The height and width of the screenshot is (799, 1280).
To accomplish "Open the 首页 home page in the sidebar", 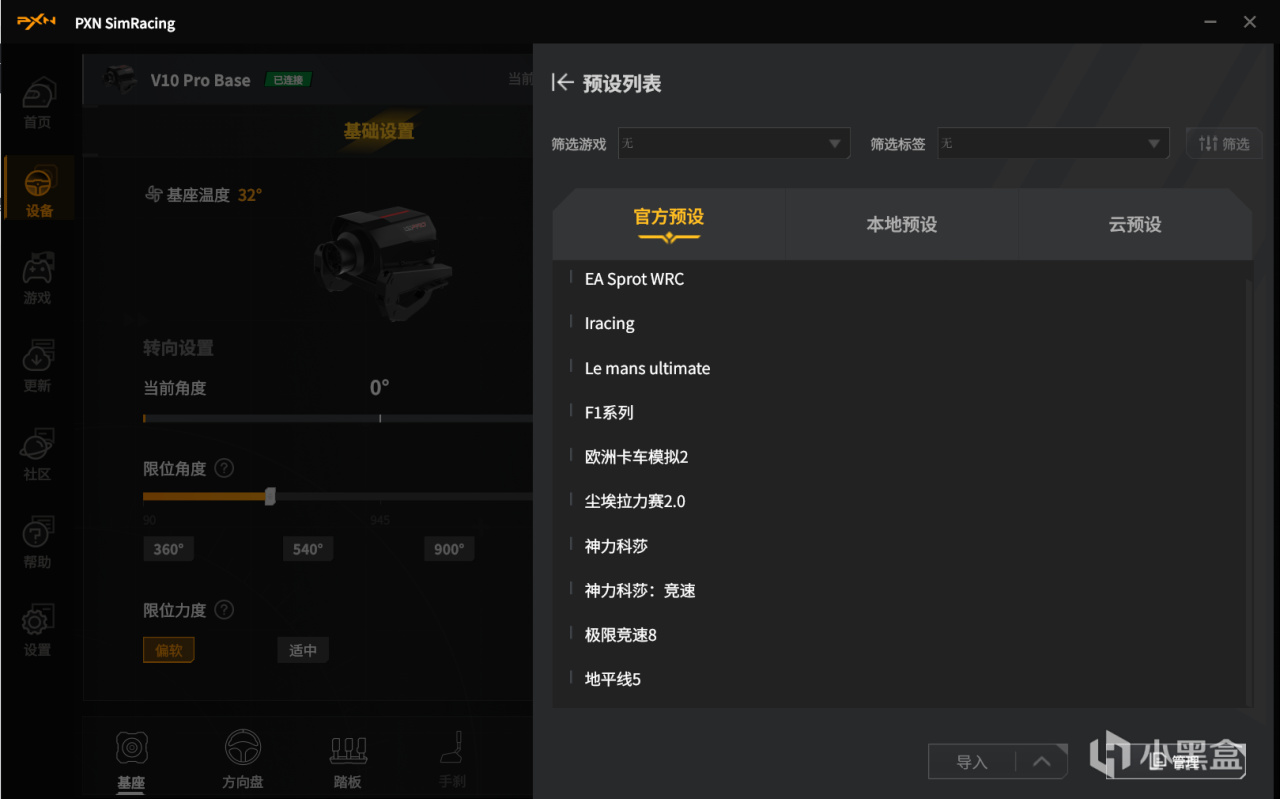I will pyautogui.click(x=38, y=104).
